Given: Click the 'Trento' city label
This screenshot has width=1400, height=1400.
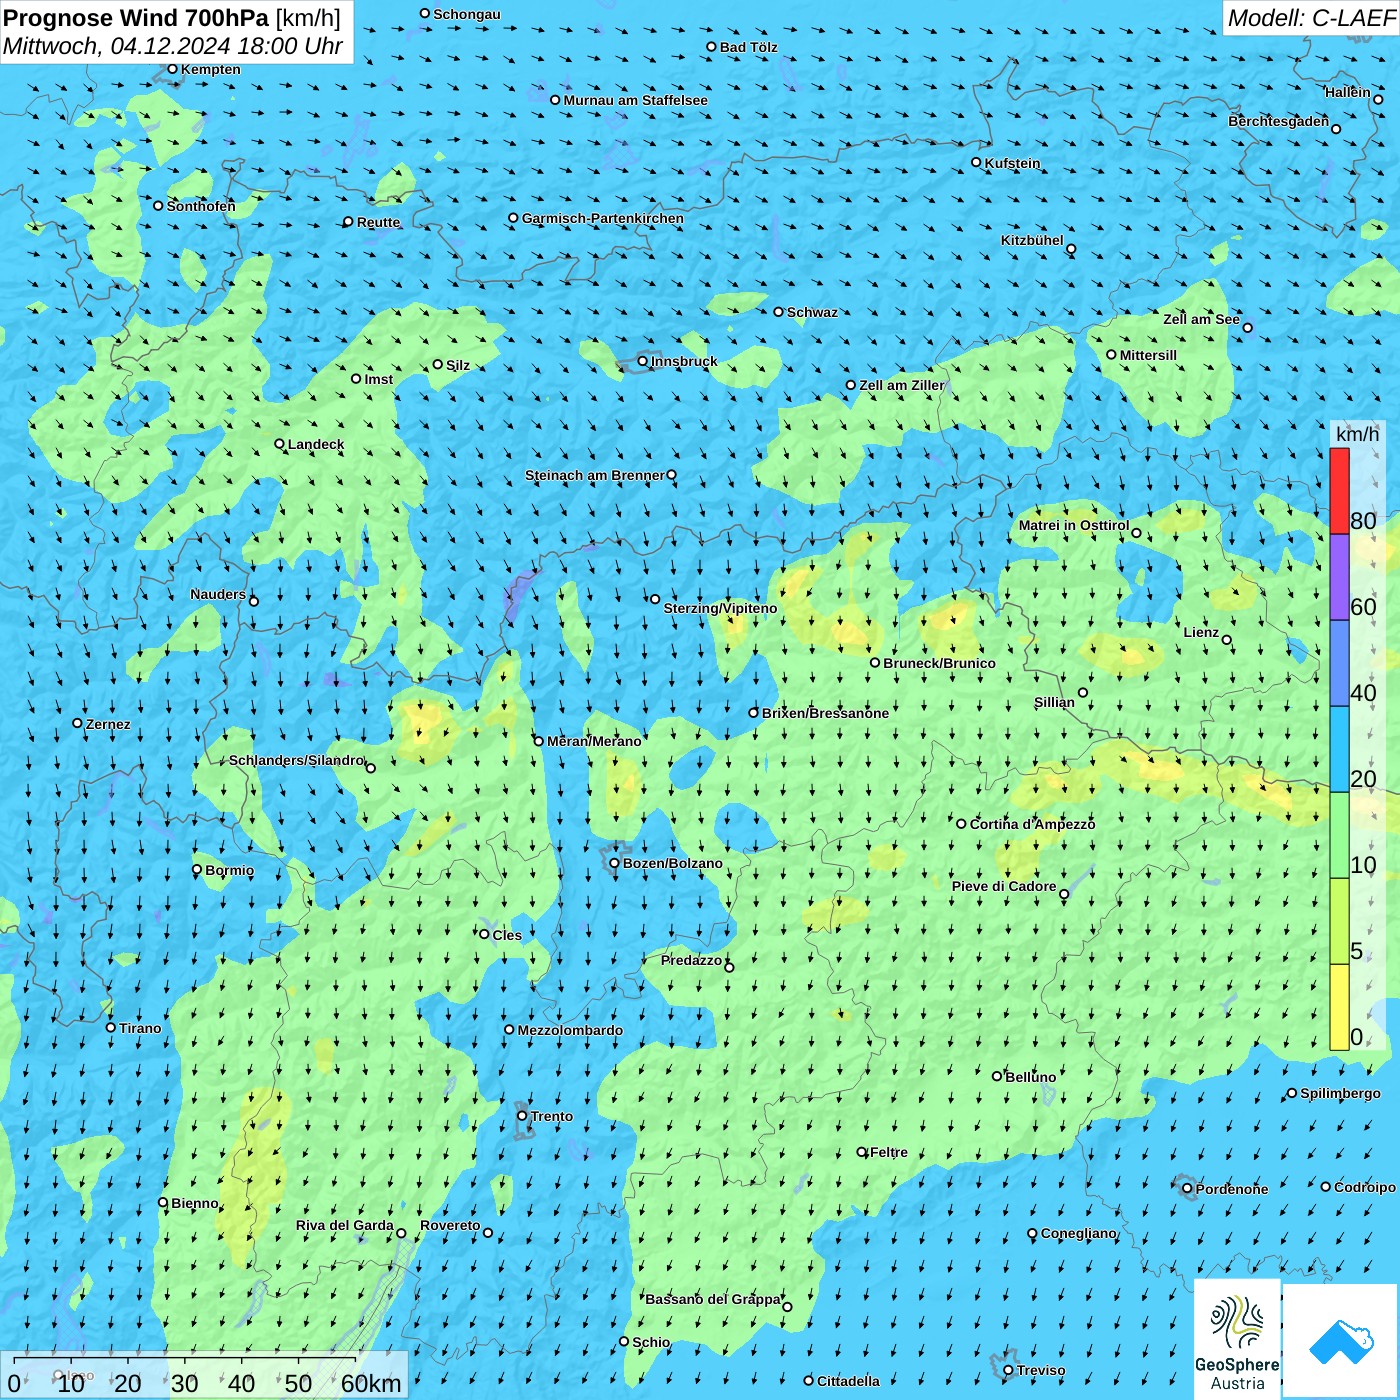Looking at the screenshot, I should click(552, 1116).
